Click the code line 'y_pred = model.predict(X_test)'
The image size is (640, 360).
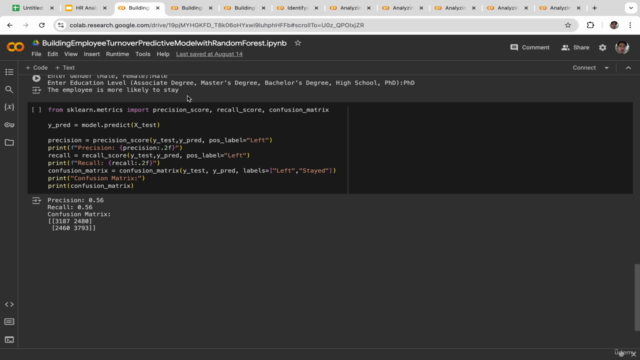pyautogui.click(x=104, y=125)
